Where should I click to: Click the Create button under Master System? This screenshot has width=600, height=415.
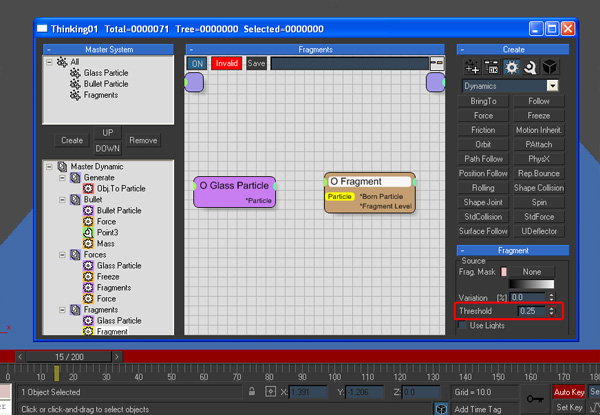click(x=72, y=140)
